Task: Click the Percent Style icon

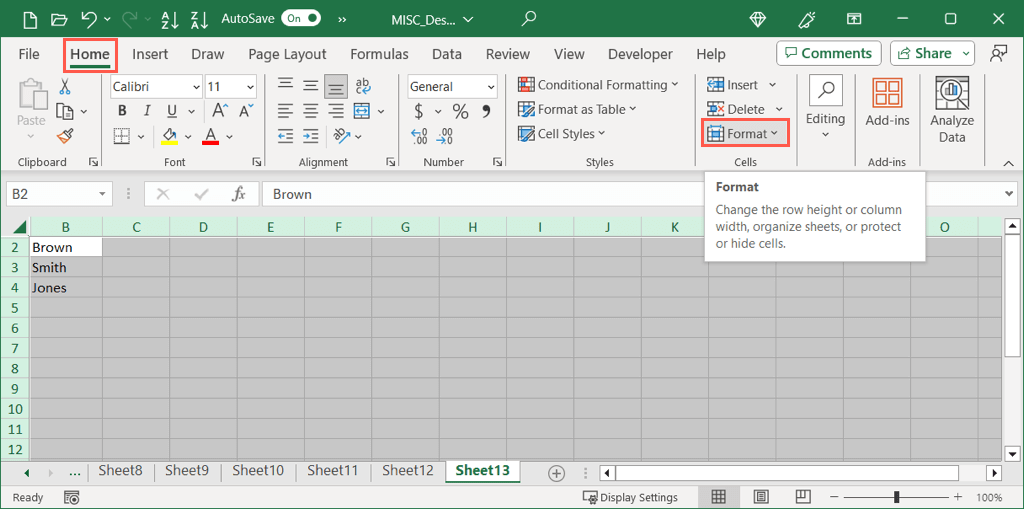Action: [460, 111]
